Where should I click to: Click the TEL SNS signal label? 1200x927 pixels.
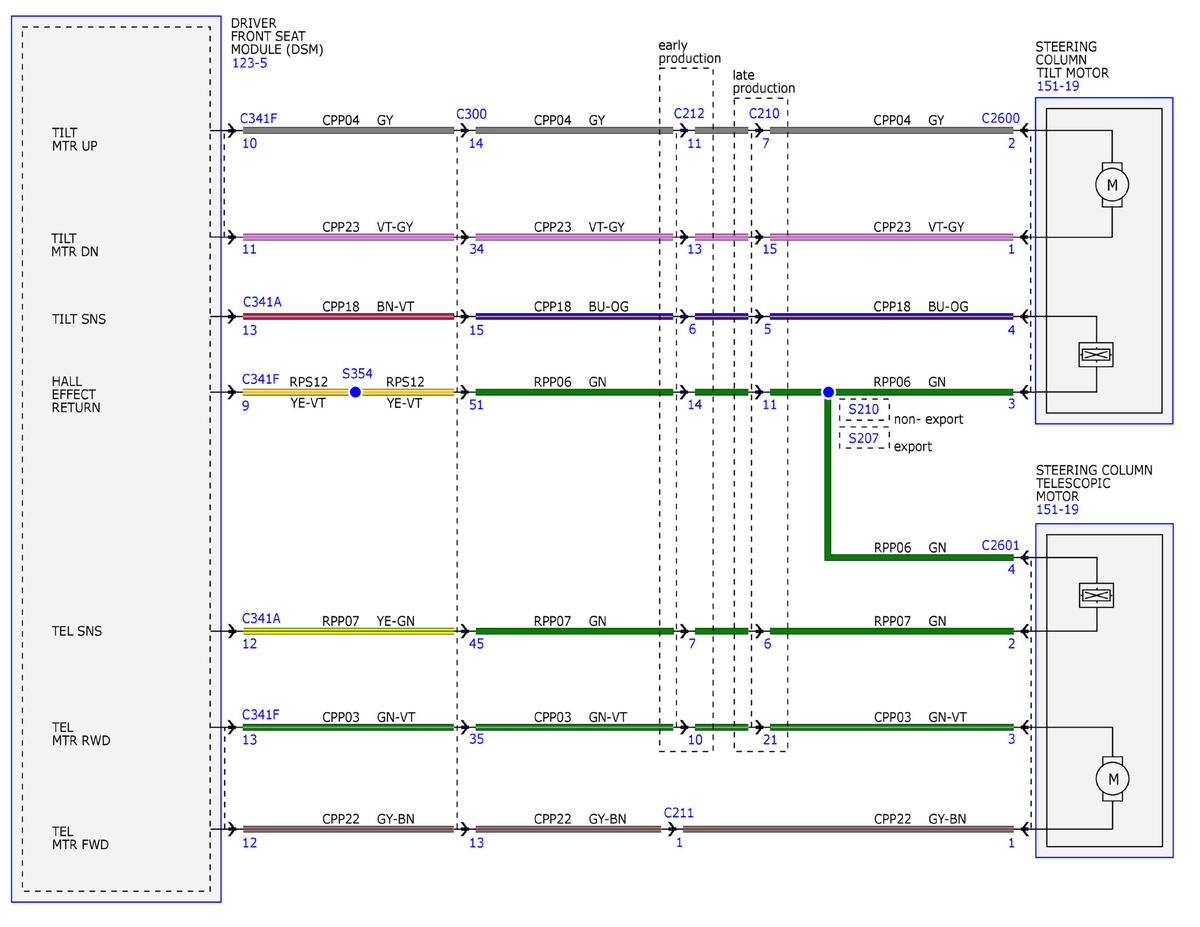point(76,631)
